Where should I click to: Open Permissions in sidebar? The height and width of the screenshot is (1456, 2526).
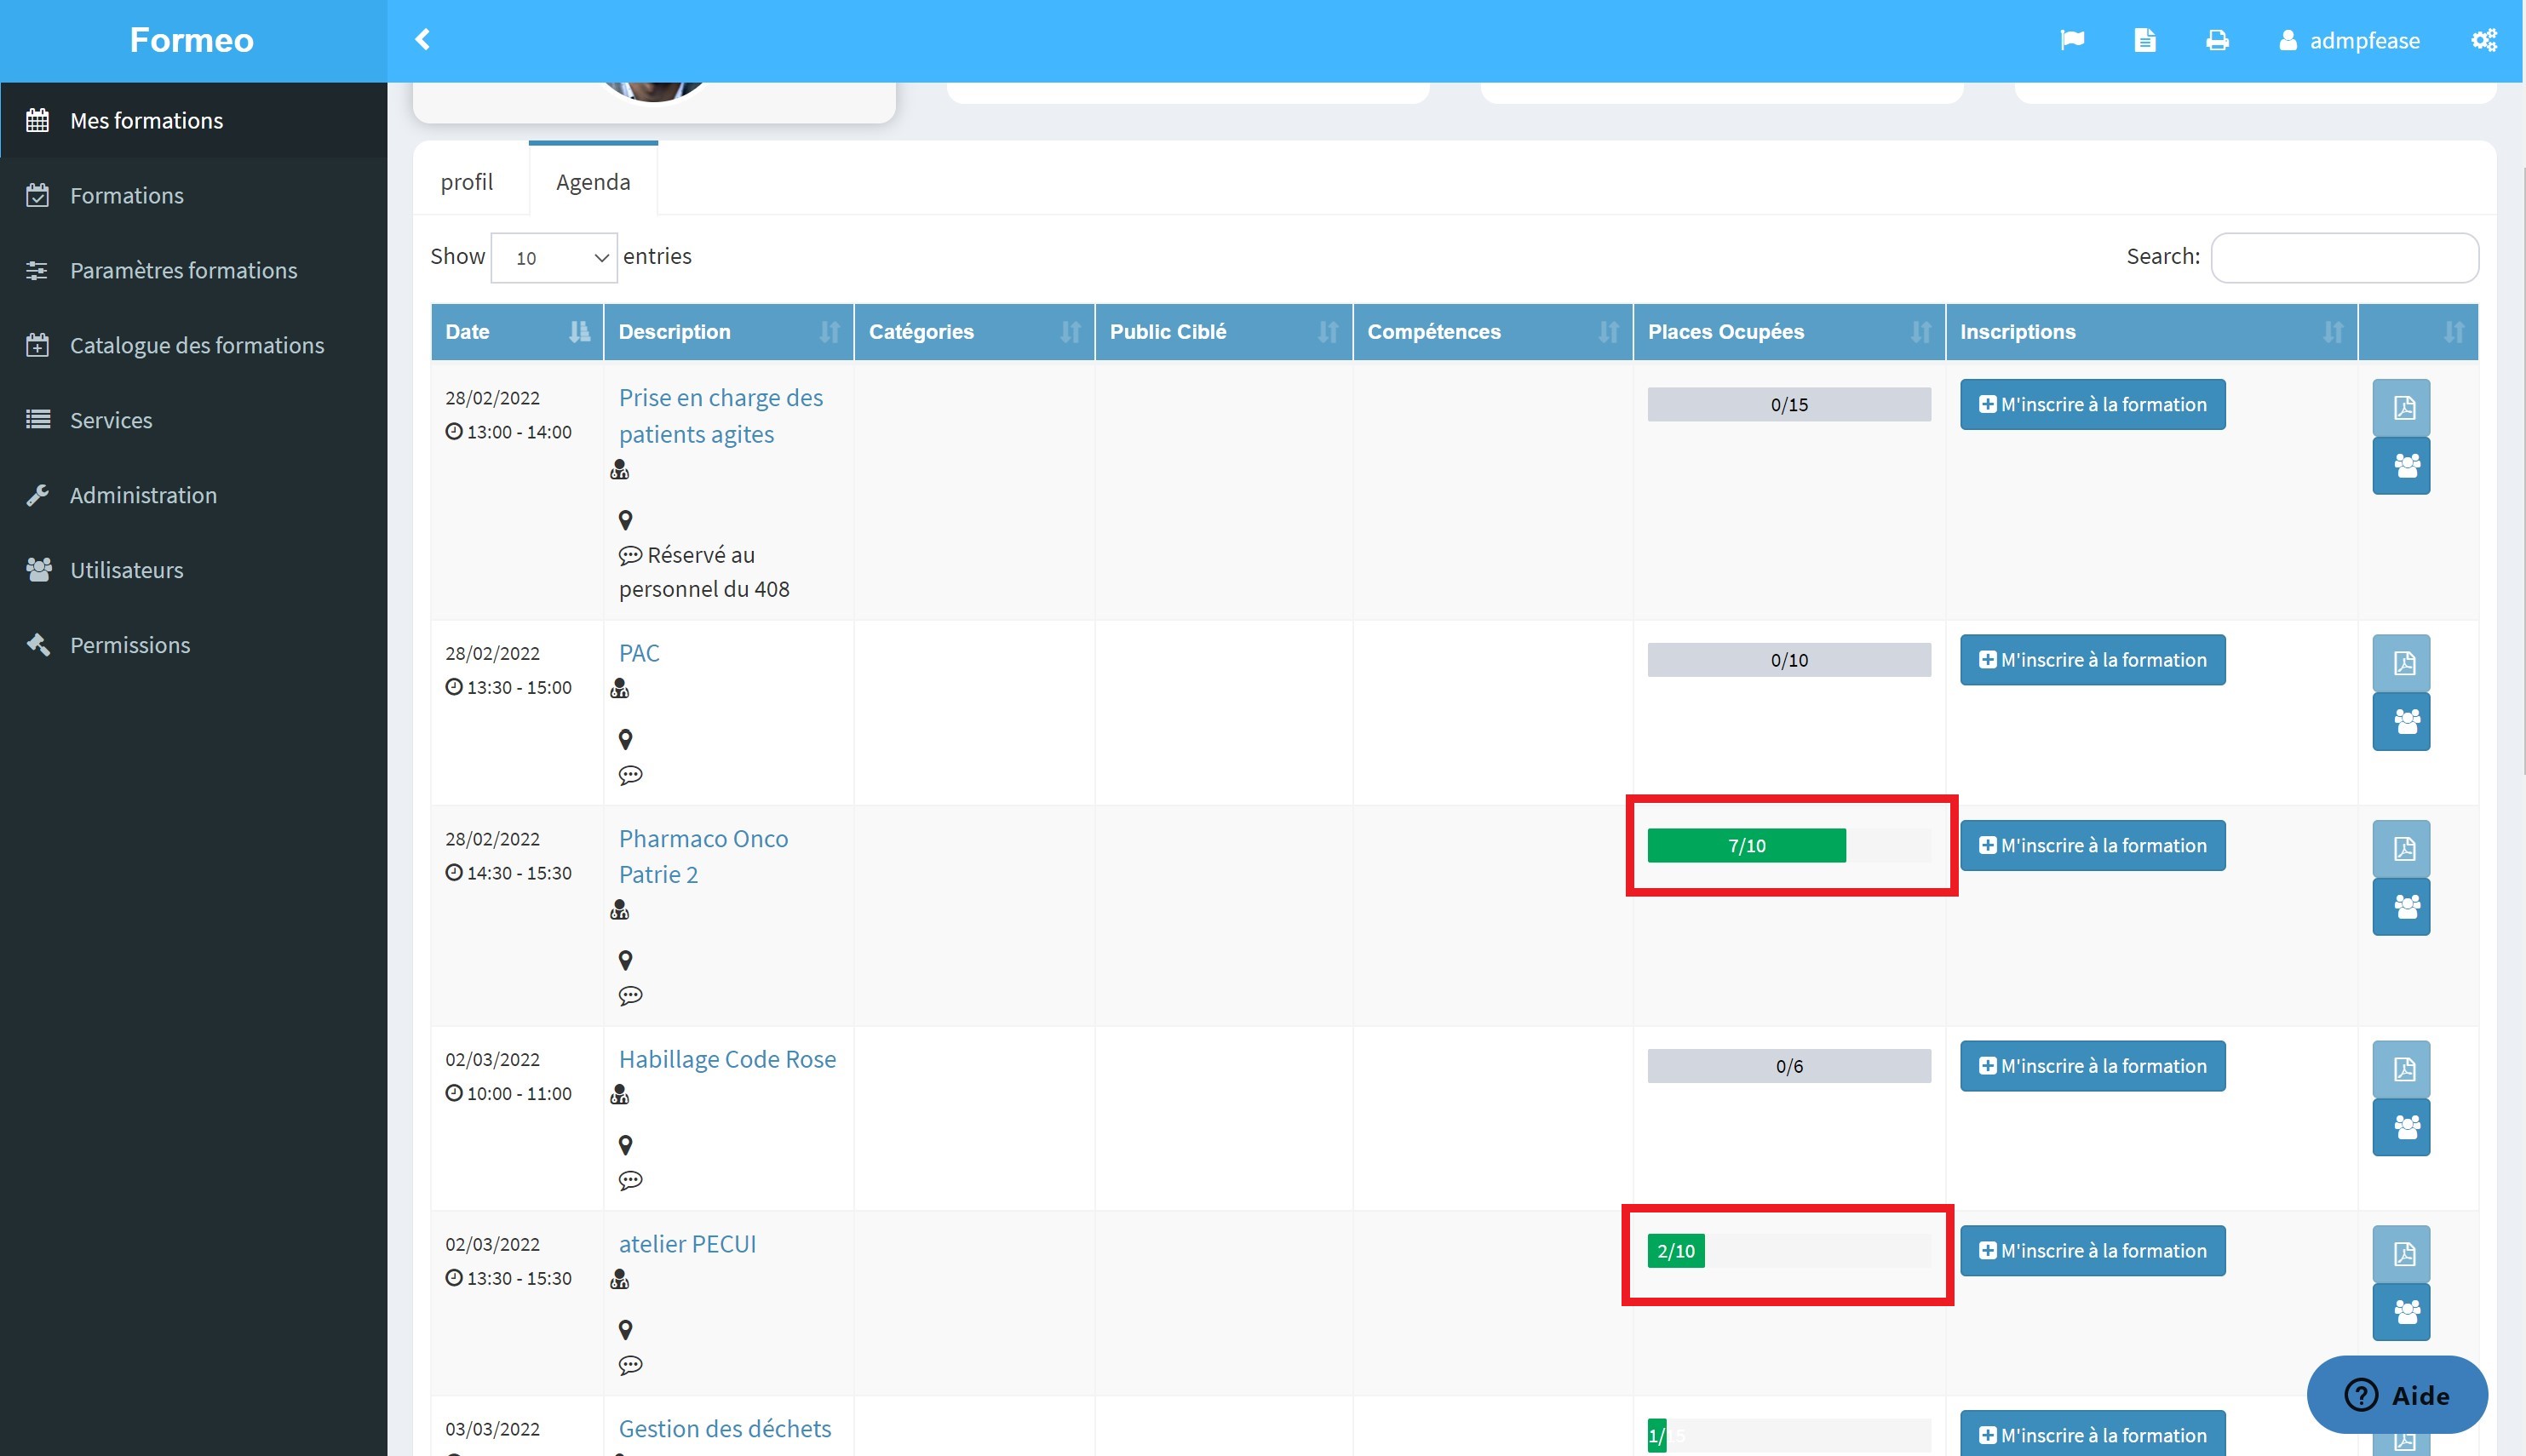[x=193, y=645]
